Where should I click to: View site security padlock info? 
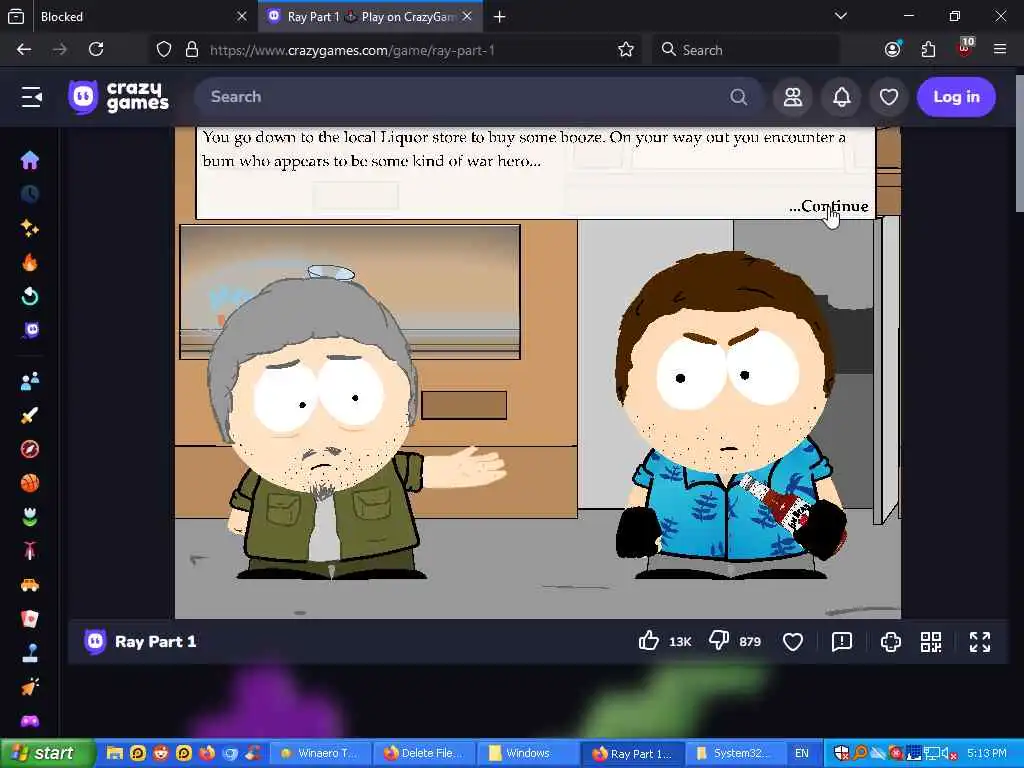(191, 50)
